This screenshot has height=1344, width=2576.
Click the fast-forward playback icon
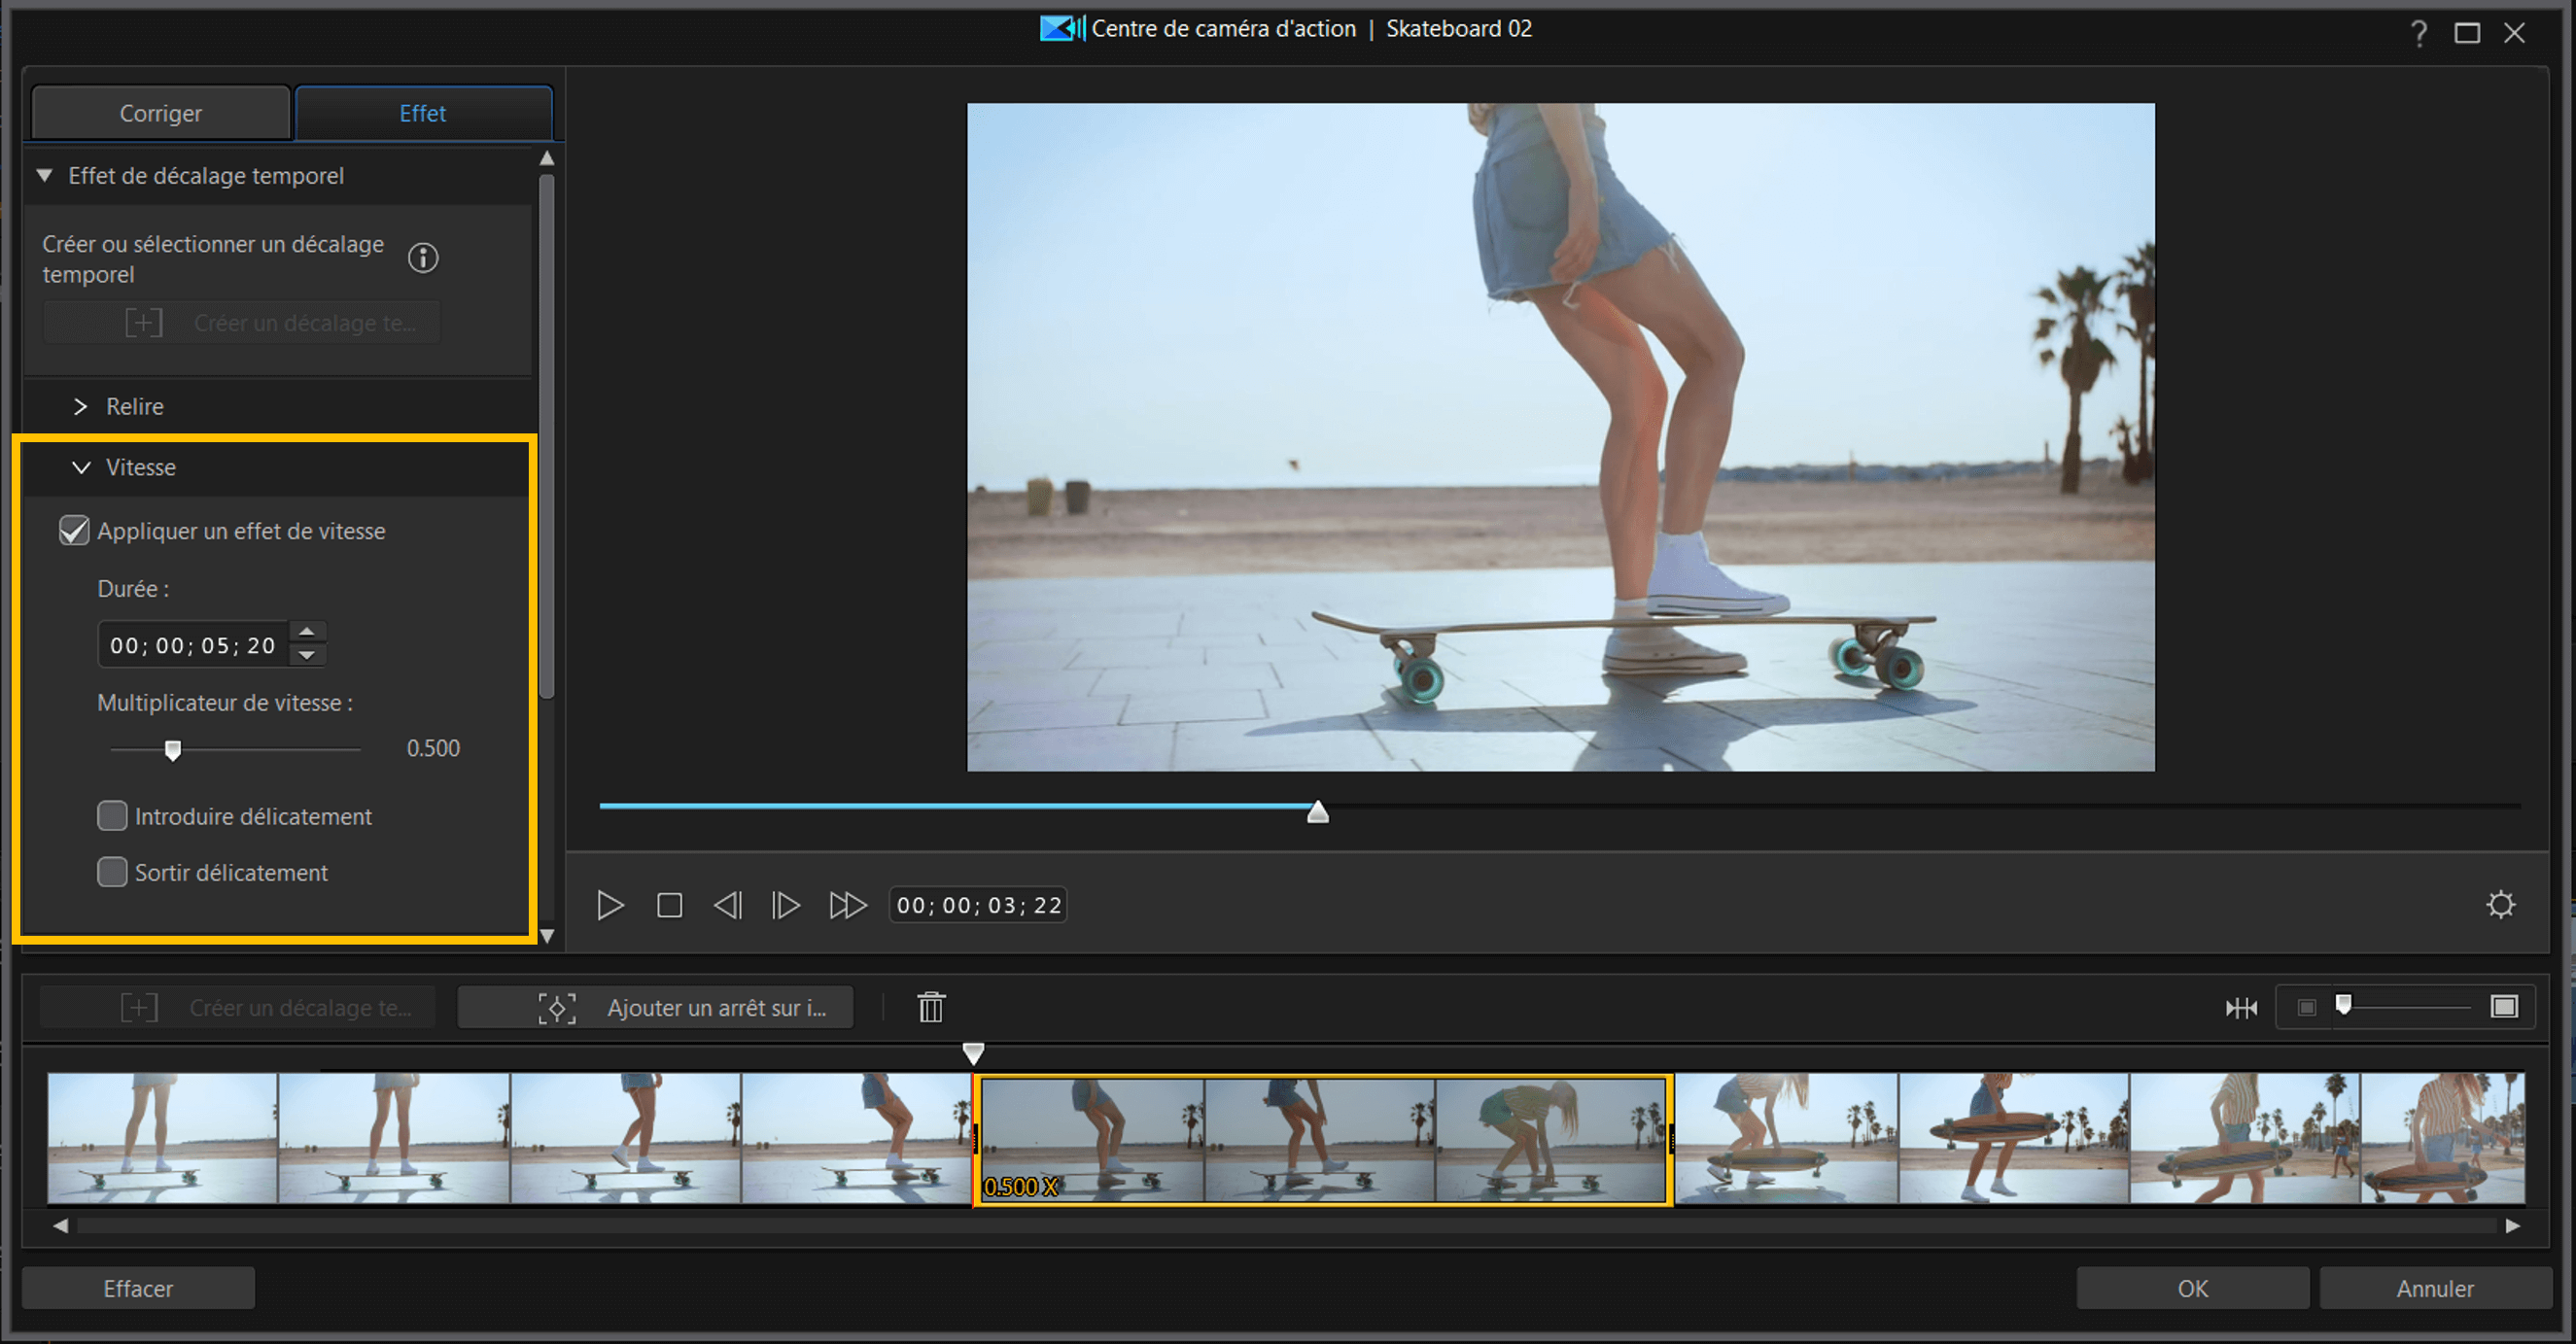pos(847,905)
